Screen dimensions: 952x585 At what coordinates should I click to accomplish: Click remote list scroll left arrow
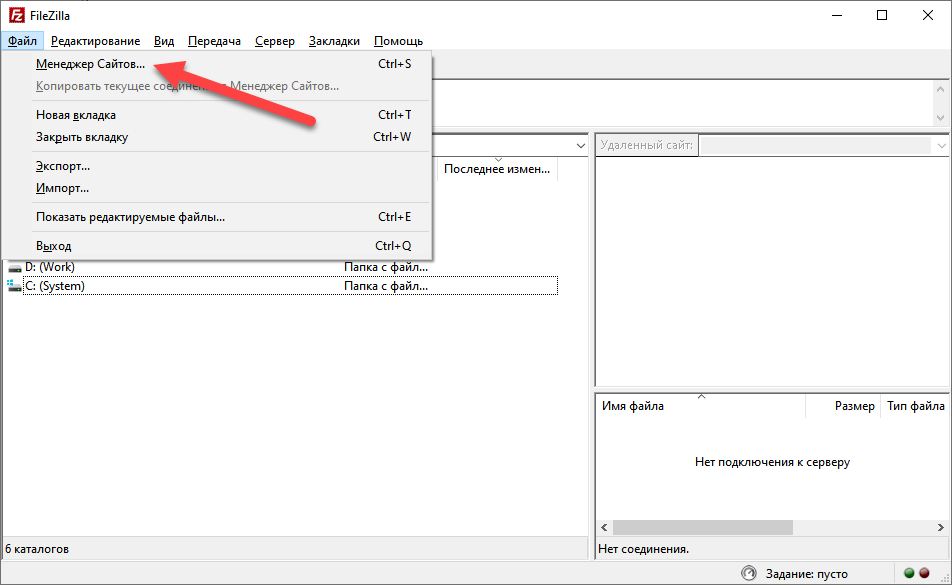pyautogui.click(x=604, y=527)
